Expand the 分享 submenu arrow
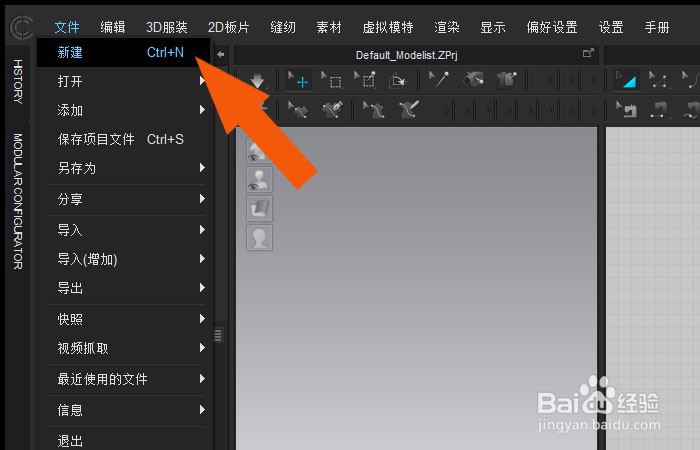700x450 pixels. tap(202, 199)
